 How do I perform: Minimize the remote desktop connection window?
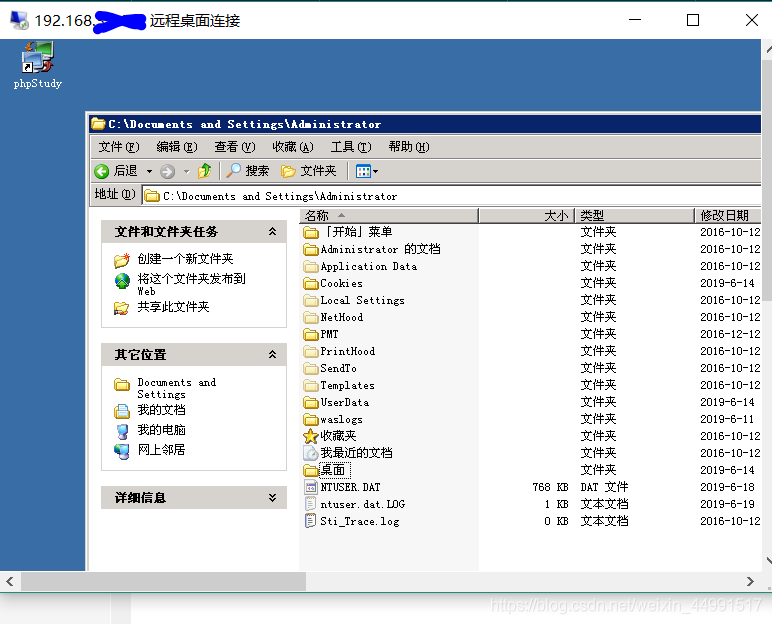(x=635, y=20)
